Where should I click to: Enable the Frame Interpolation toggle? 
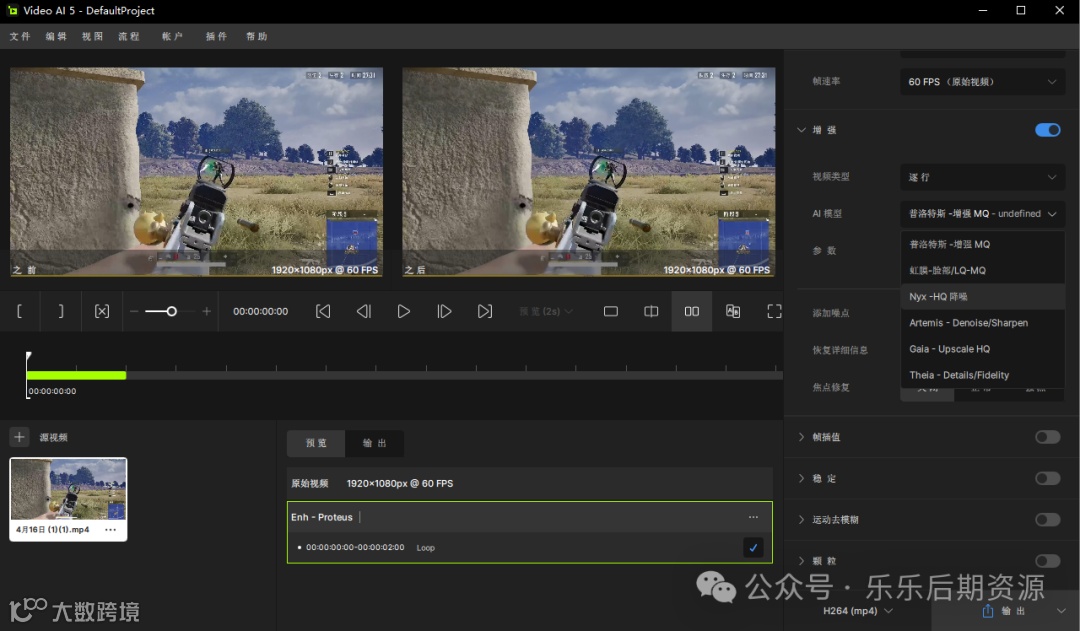1048,437
